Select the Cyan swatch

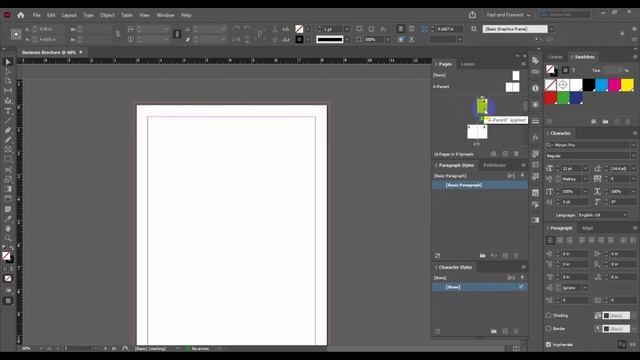pyautogui.click(x=601, y=85)
